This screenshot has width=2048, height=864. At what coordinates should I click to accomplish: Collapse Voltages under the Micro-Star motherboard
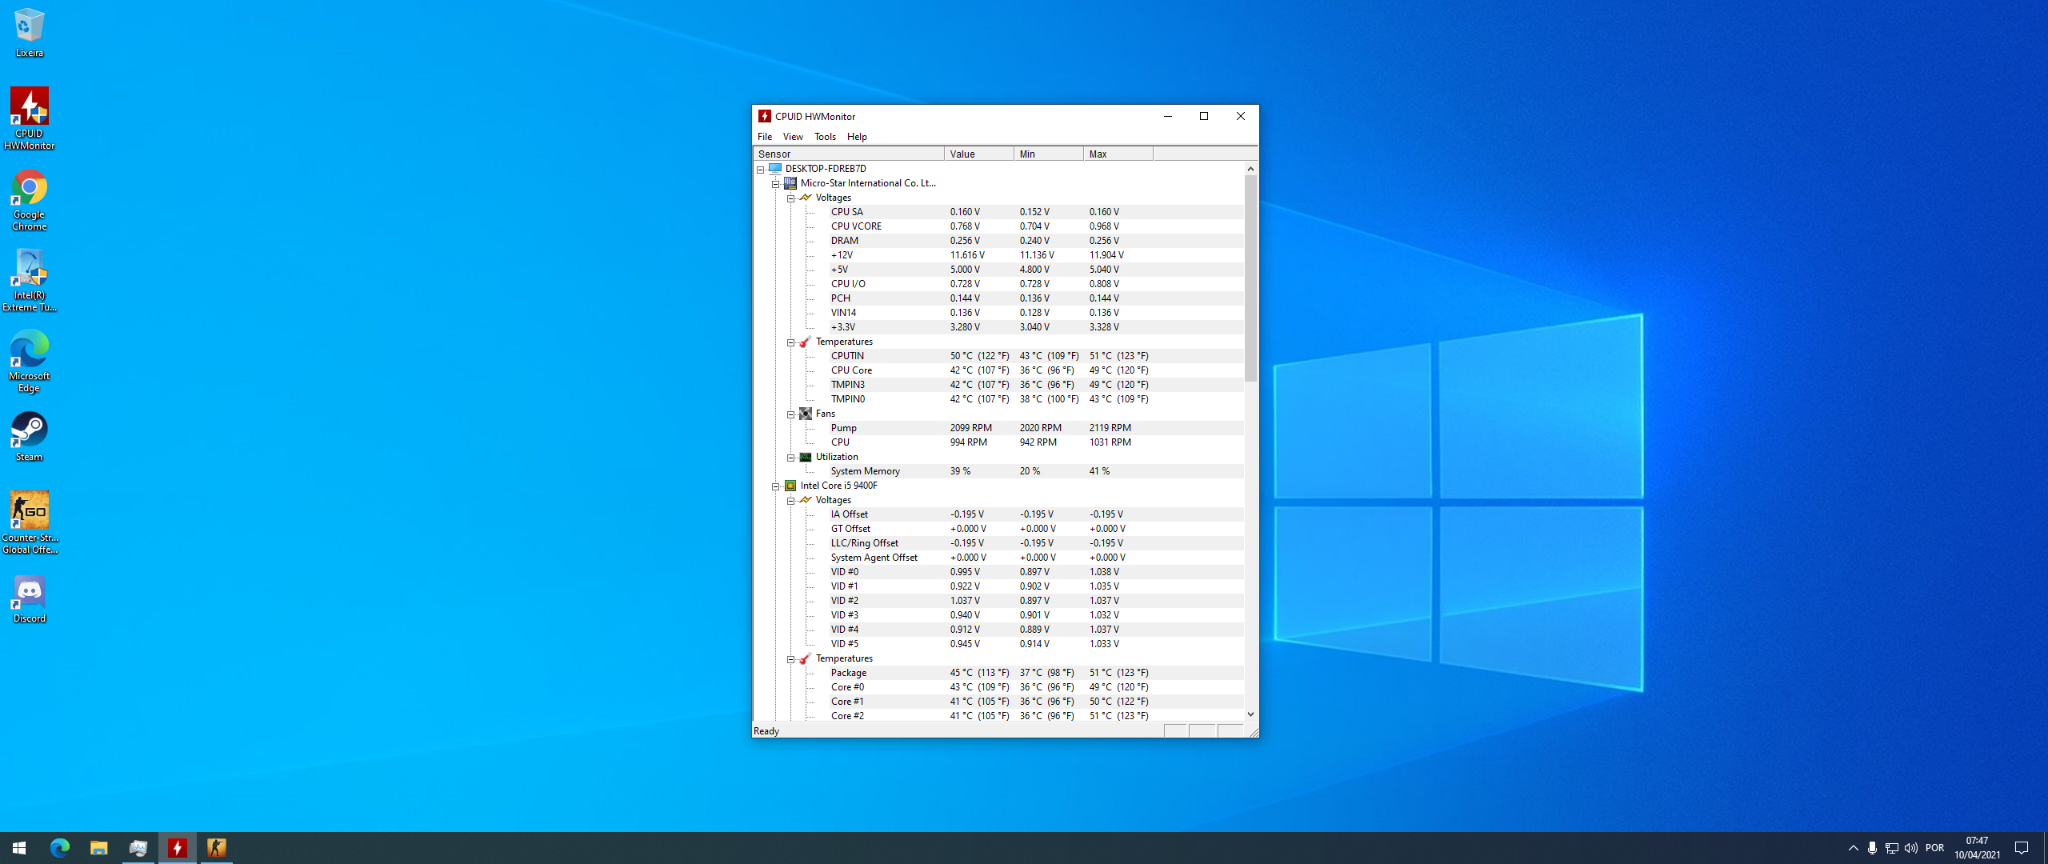[x=790, y=198]
